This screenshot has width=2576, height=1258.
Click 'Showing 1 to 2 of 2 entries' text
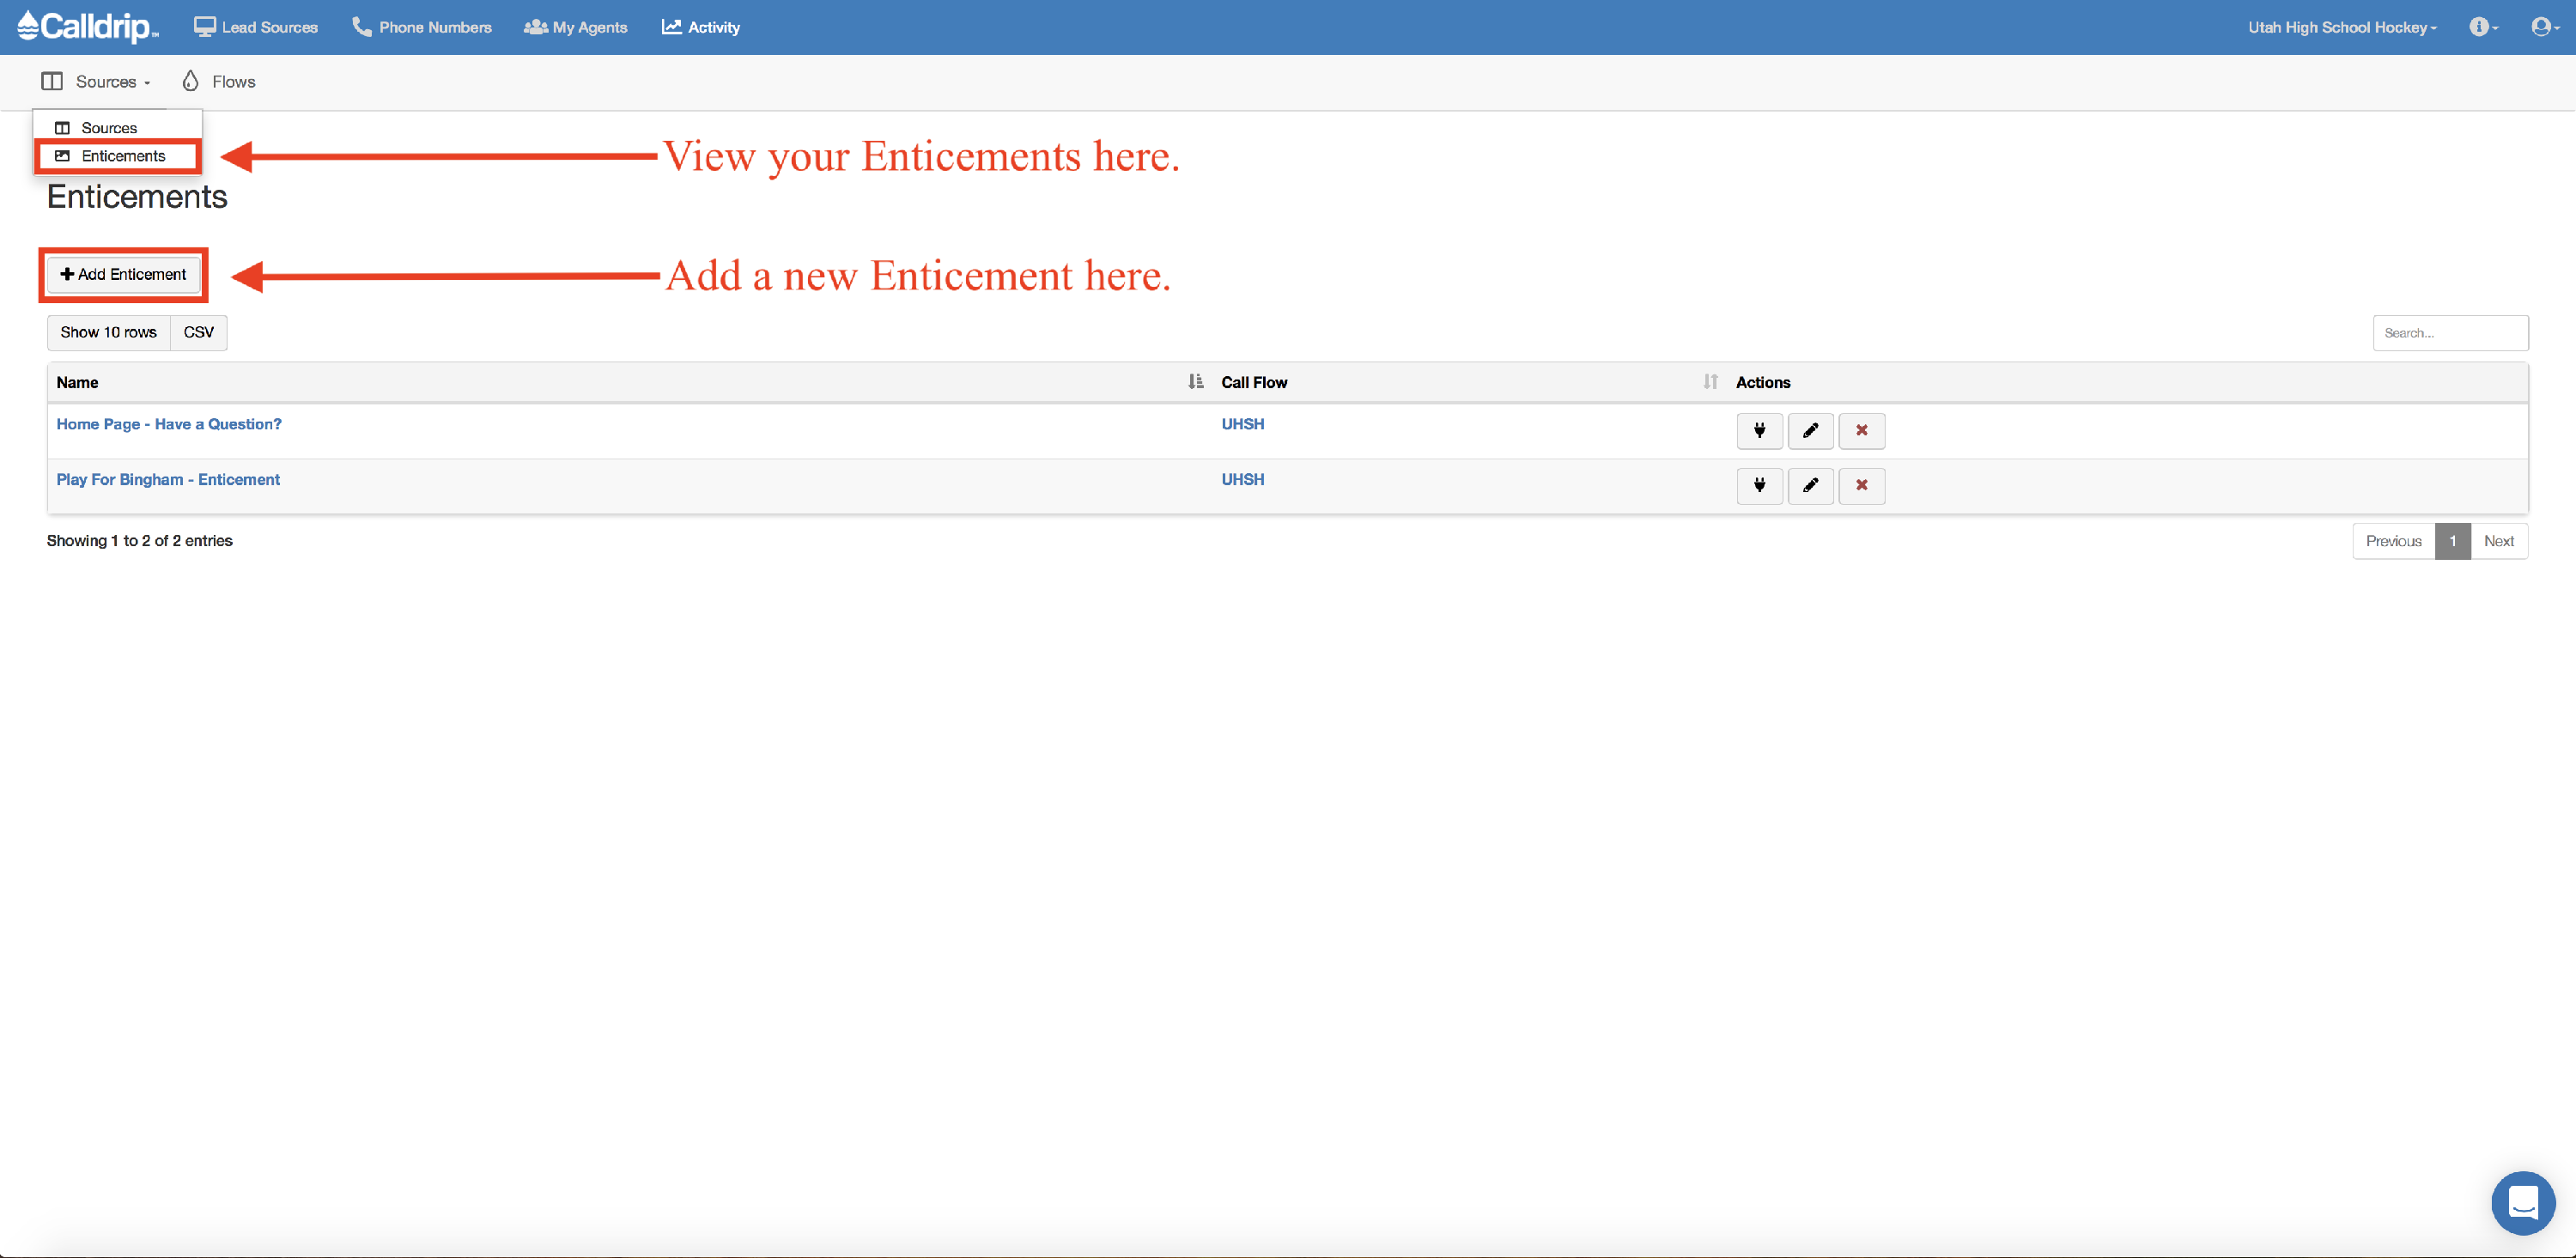click(140, 541)
